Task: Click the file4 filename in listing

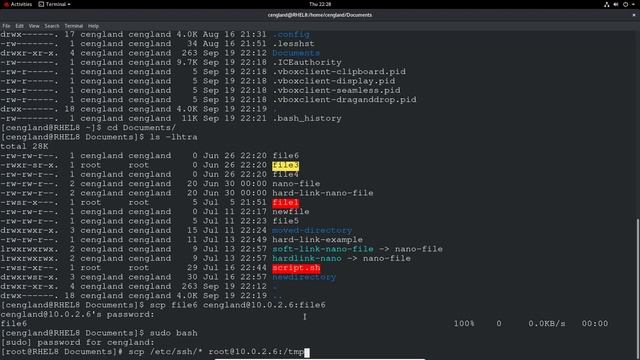Action: point(286,175)
